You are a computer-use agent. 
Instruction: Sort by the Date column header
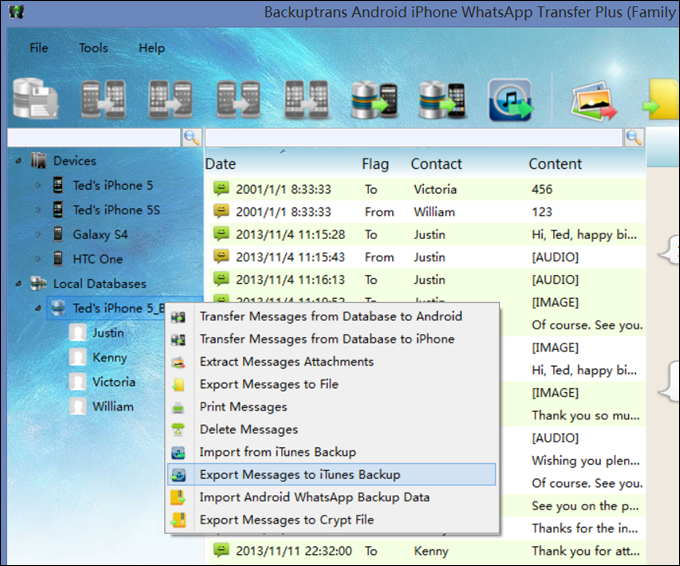click(x=220, y=164)
